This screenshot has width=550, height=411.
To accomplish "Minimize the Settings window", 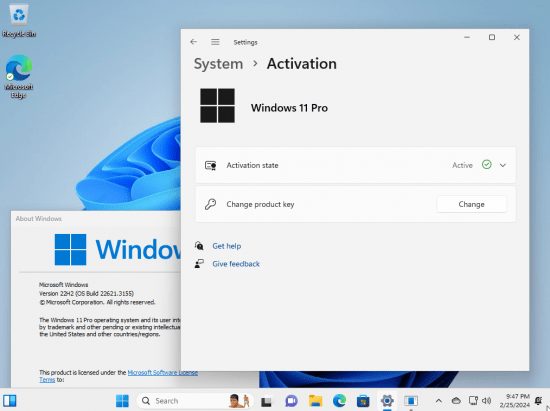I will [467, 37].
